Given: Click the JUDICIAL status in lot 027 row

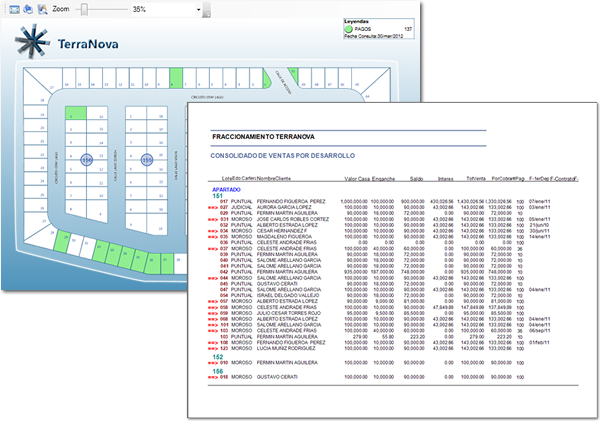Looking at the screenshot, I should coord(241,207).
